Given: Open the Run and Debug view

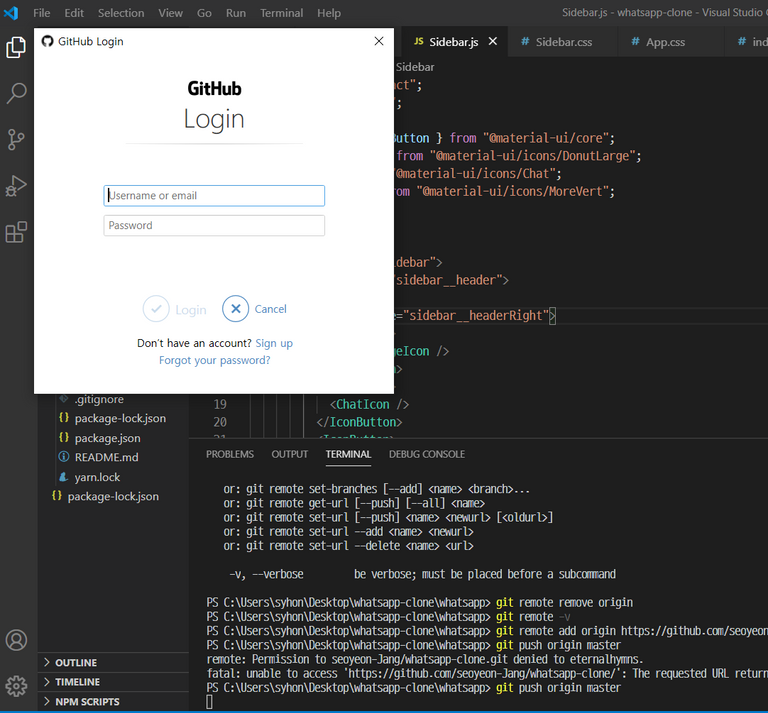Looking at the screenshot, I should 16,186.
